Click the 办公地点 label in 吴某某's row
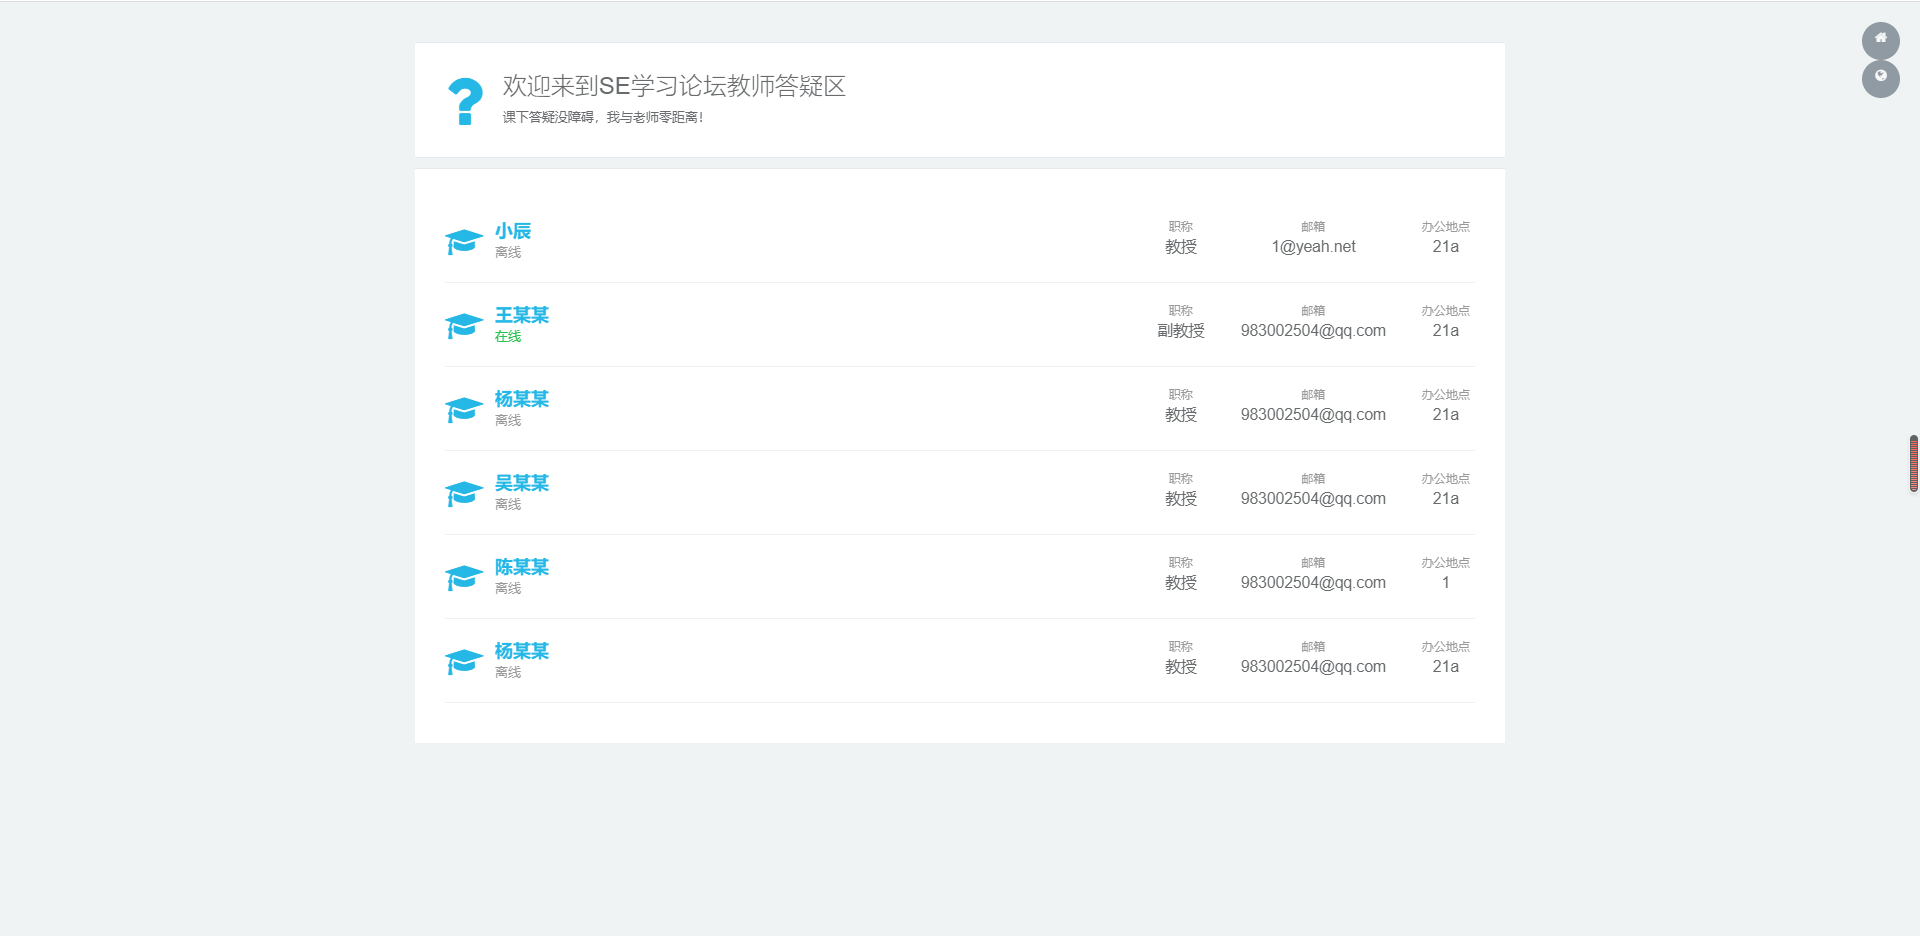The height and width of the screenshot is (936, 1920). point(1445,479)
